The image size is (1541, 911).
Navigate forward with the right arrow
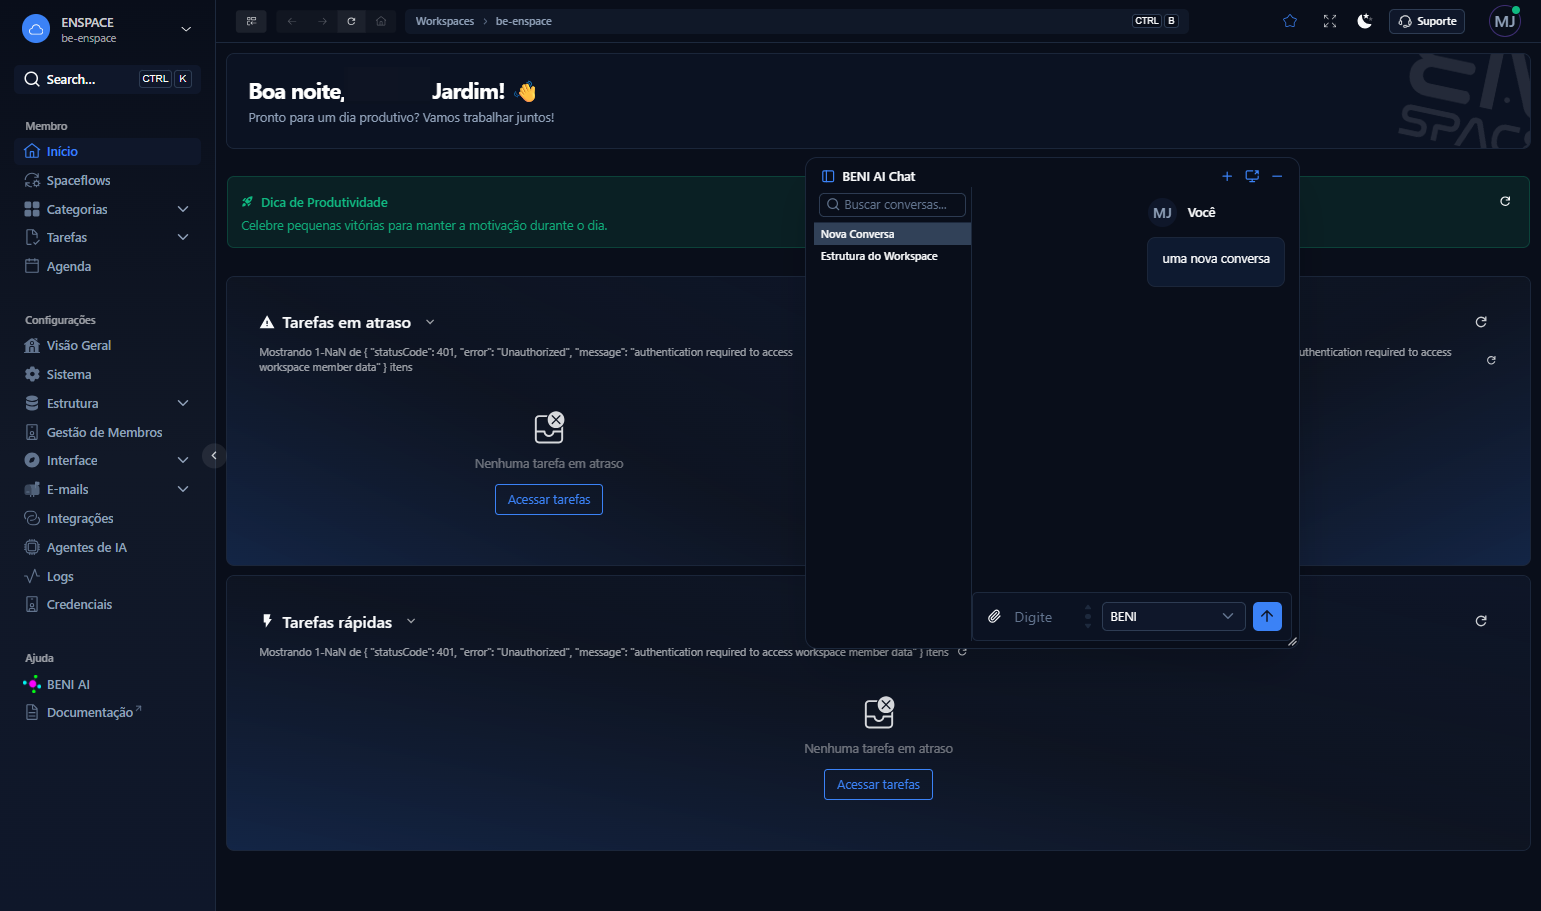coord(322,21)
